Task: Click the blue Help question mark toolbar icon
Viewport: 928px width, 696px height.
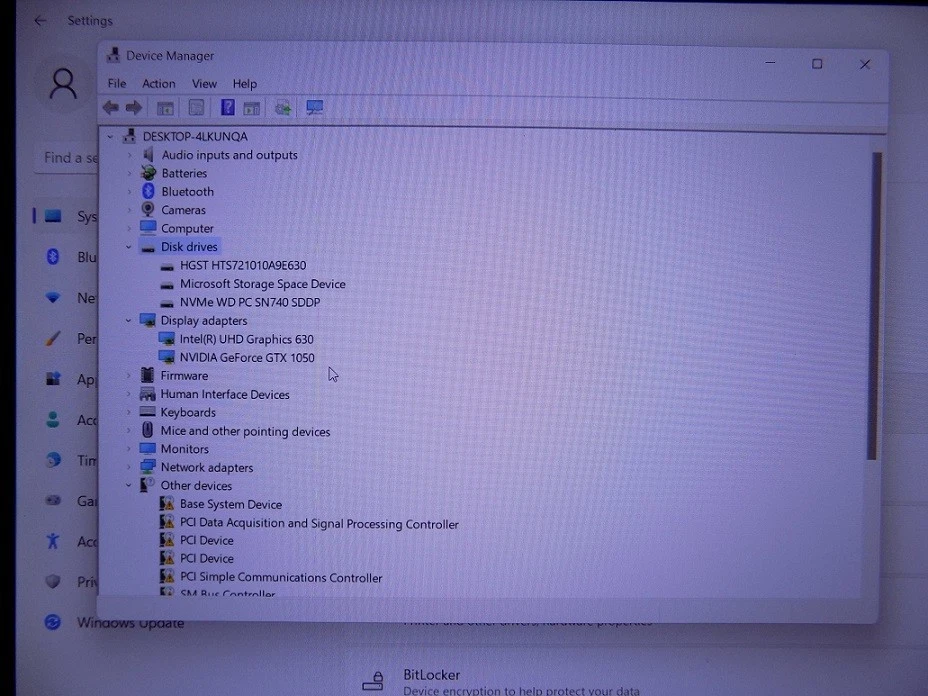Action: pos(228,108)
